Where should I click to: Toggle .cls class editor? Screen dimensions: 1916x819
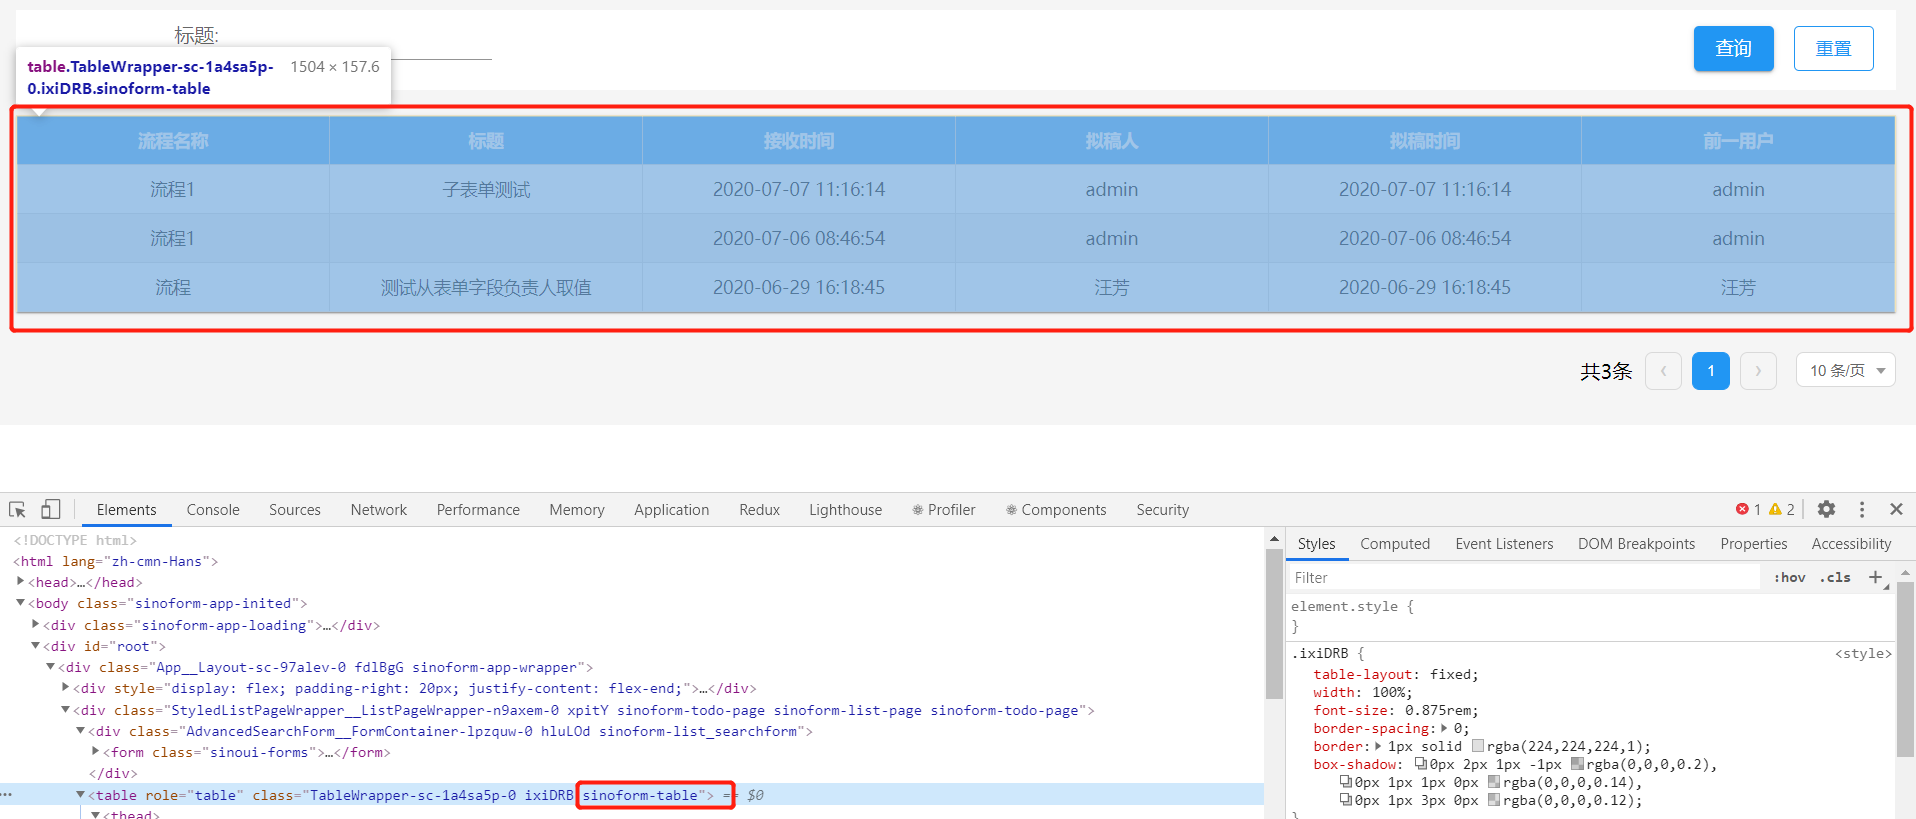pos(1835,577)
